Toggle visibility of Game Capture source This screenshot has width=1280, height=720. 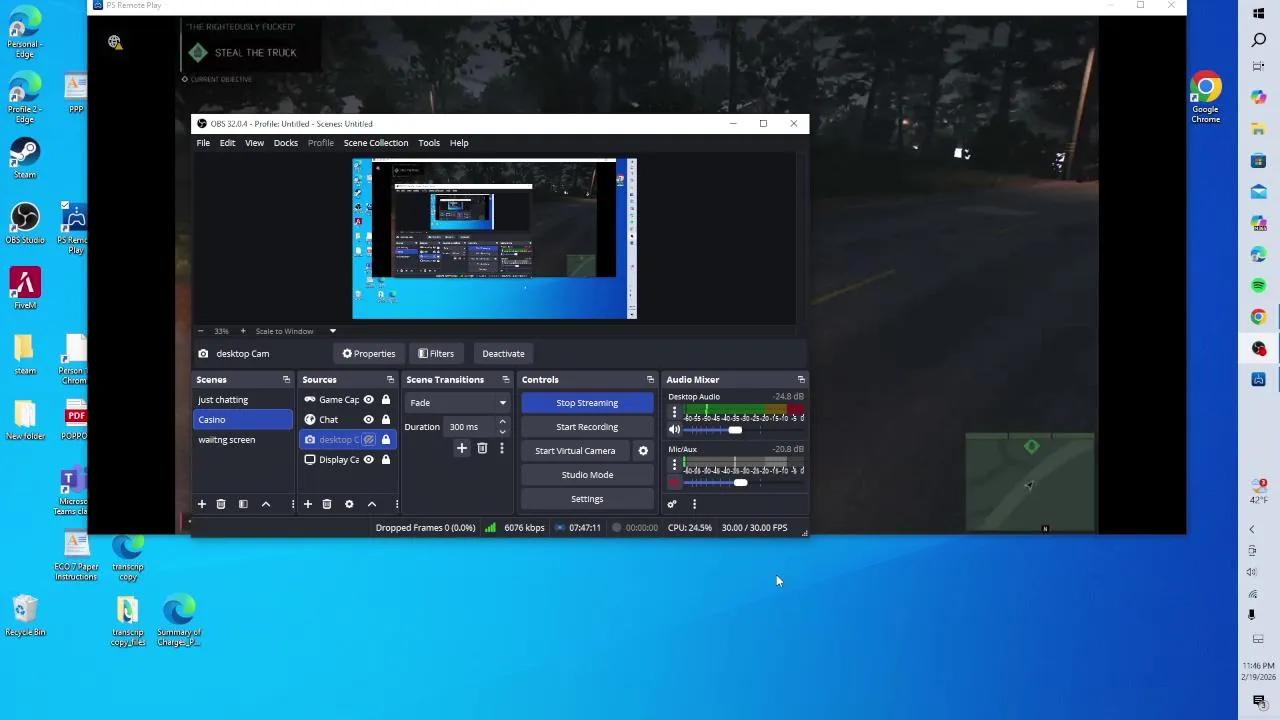368,400
